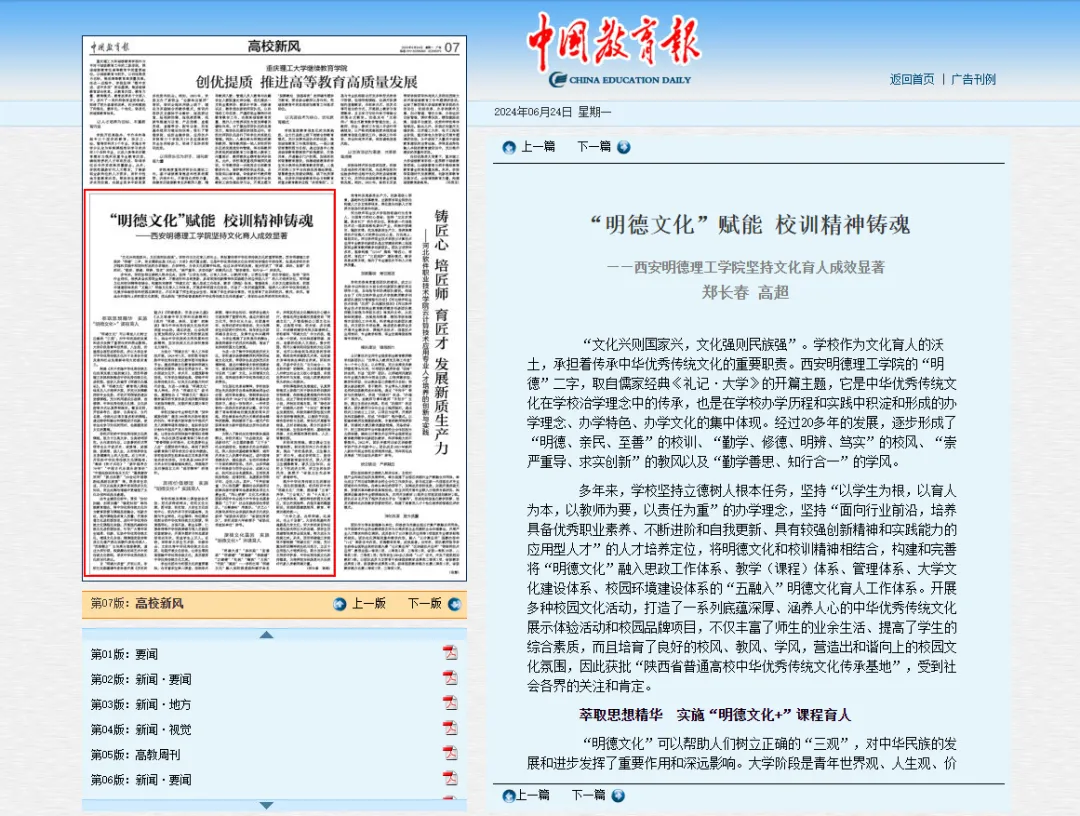Click the circular arrow icon after 下一版

pyautogui.click(x=456, y=606)
